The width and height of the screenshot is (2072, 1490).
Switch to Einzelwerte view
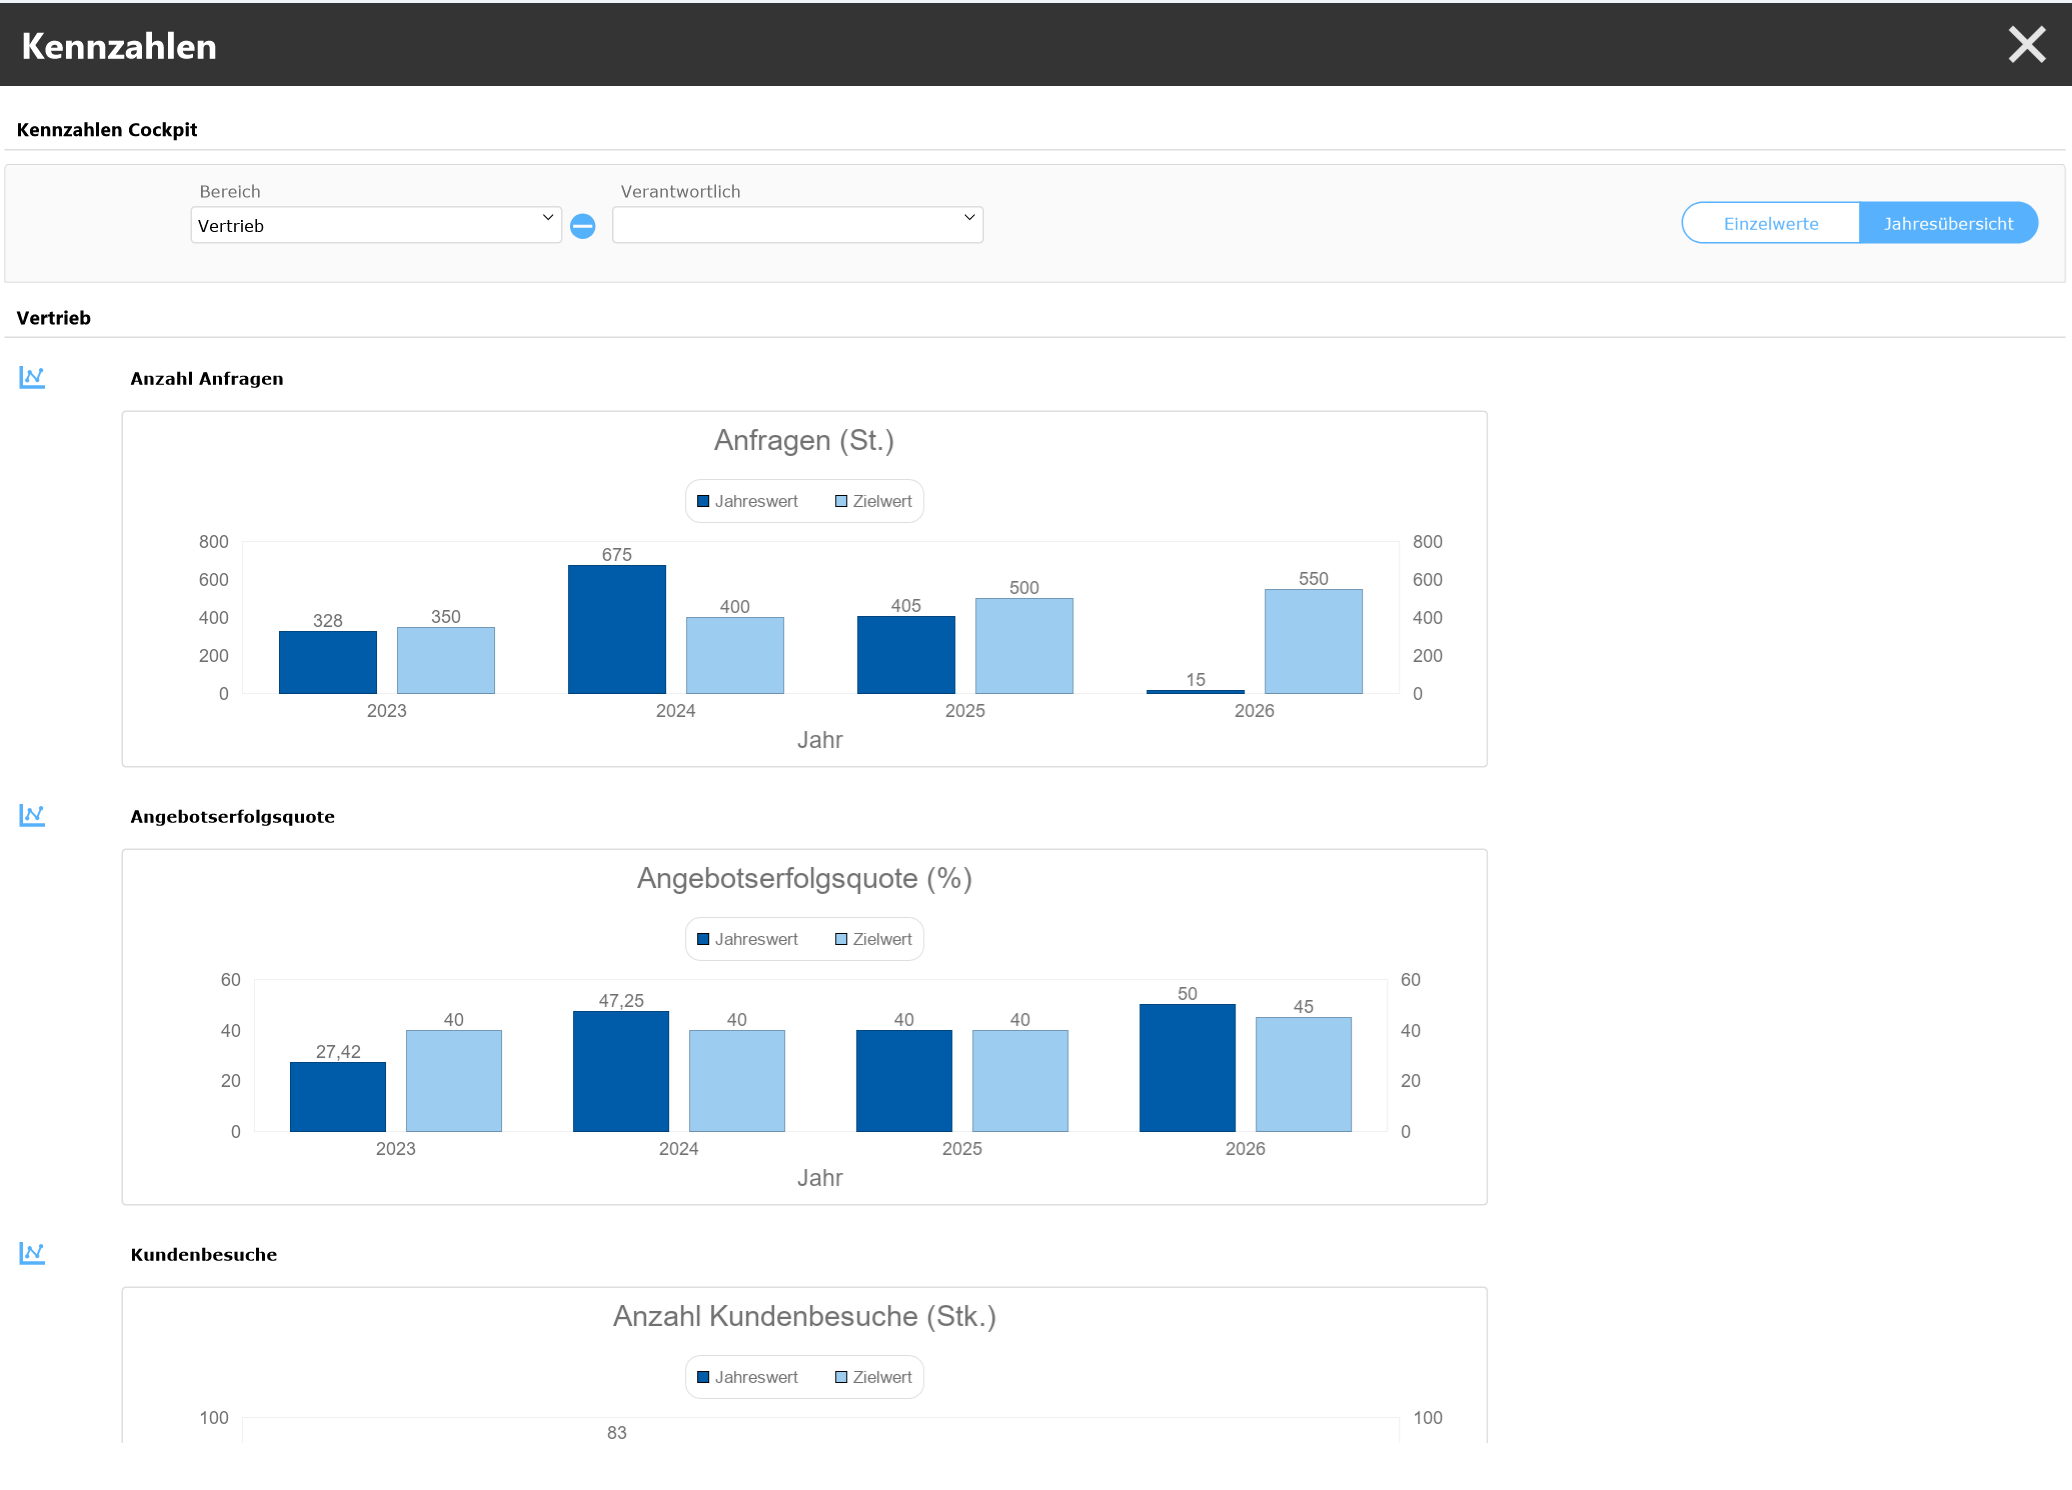(x=1770, y=223)
